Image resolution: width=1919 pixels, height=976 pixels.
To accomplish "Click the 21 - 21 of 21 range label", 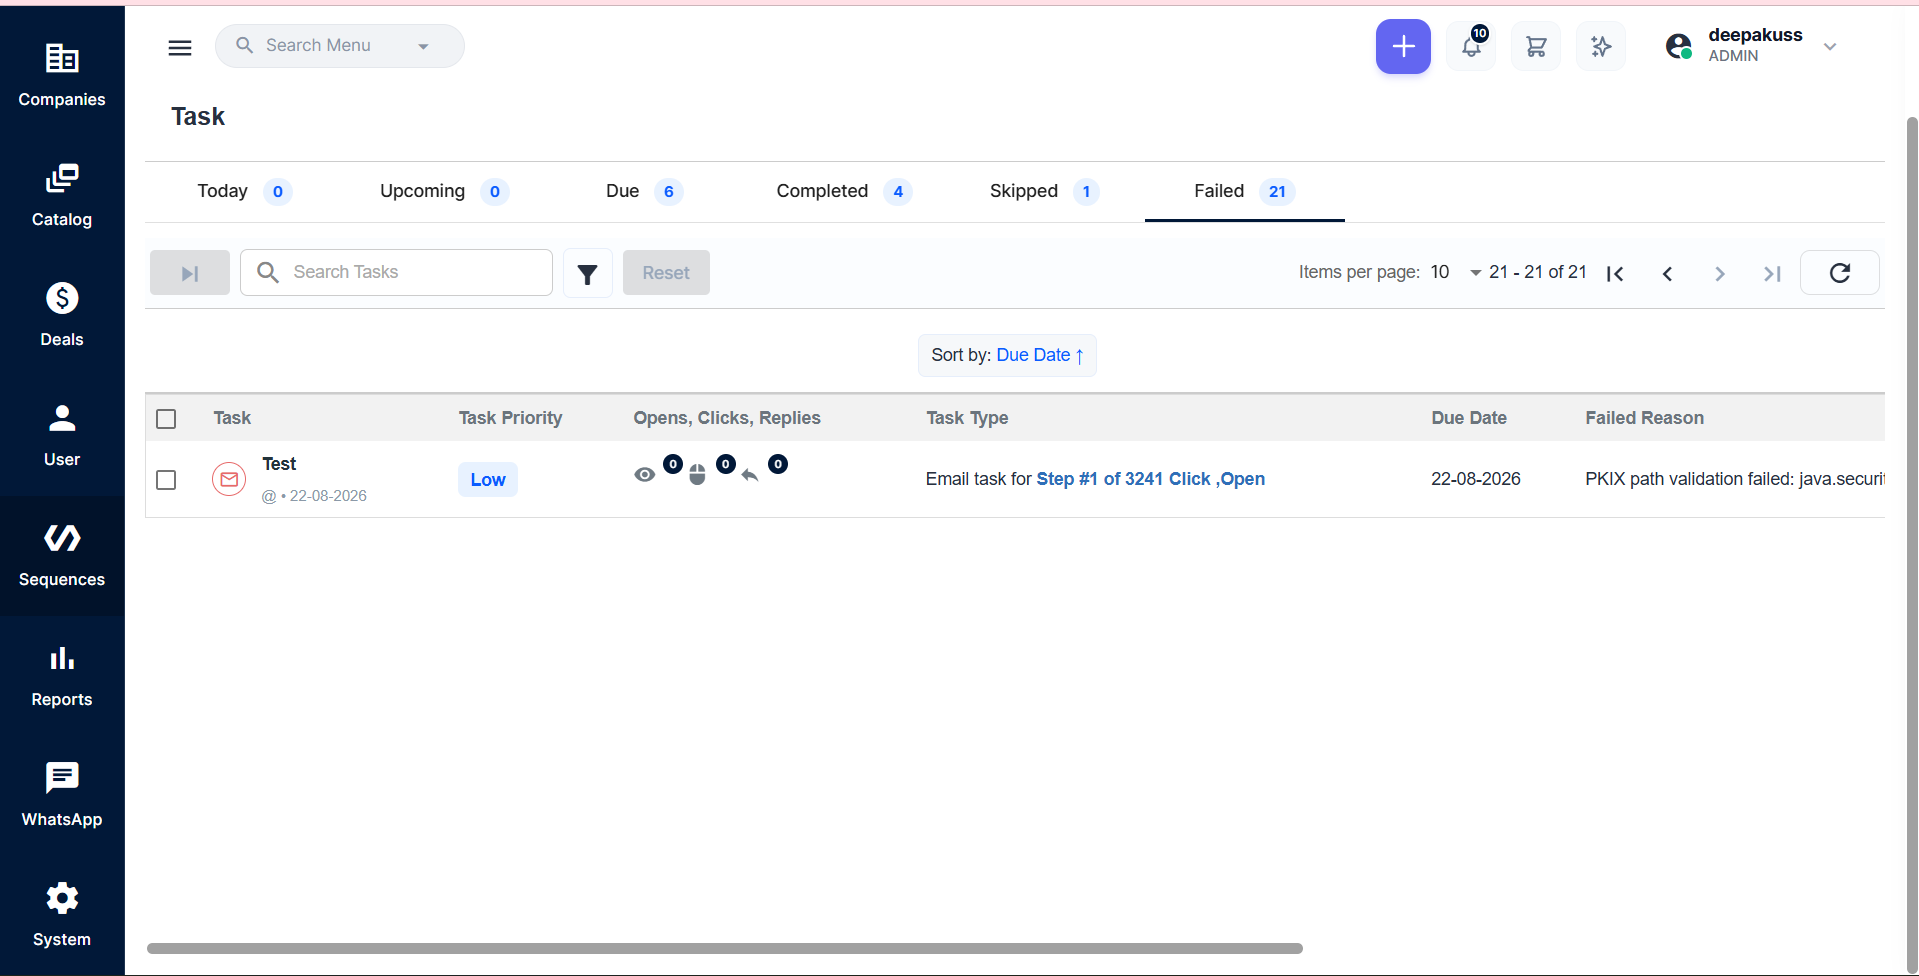I will [1538, 272].
